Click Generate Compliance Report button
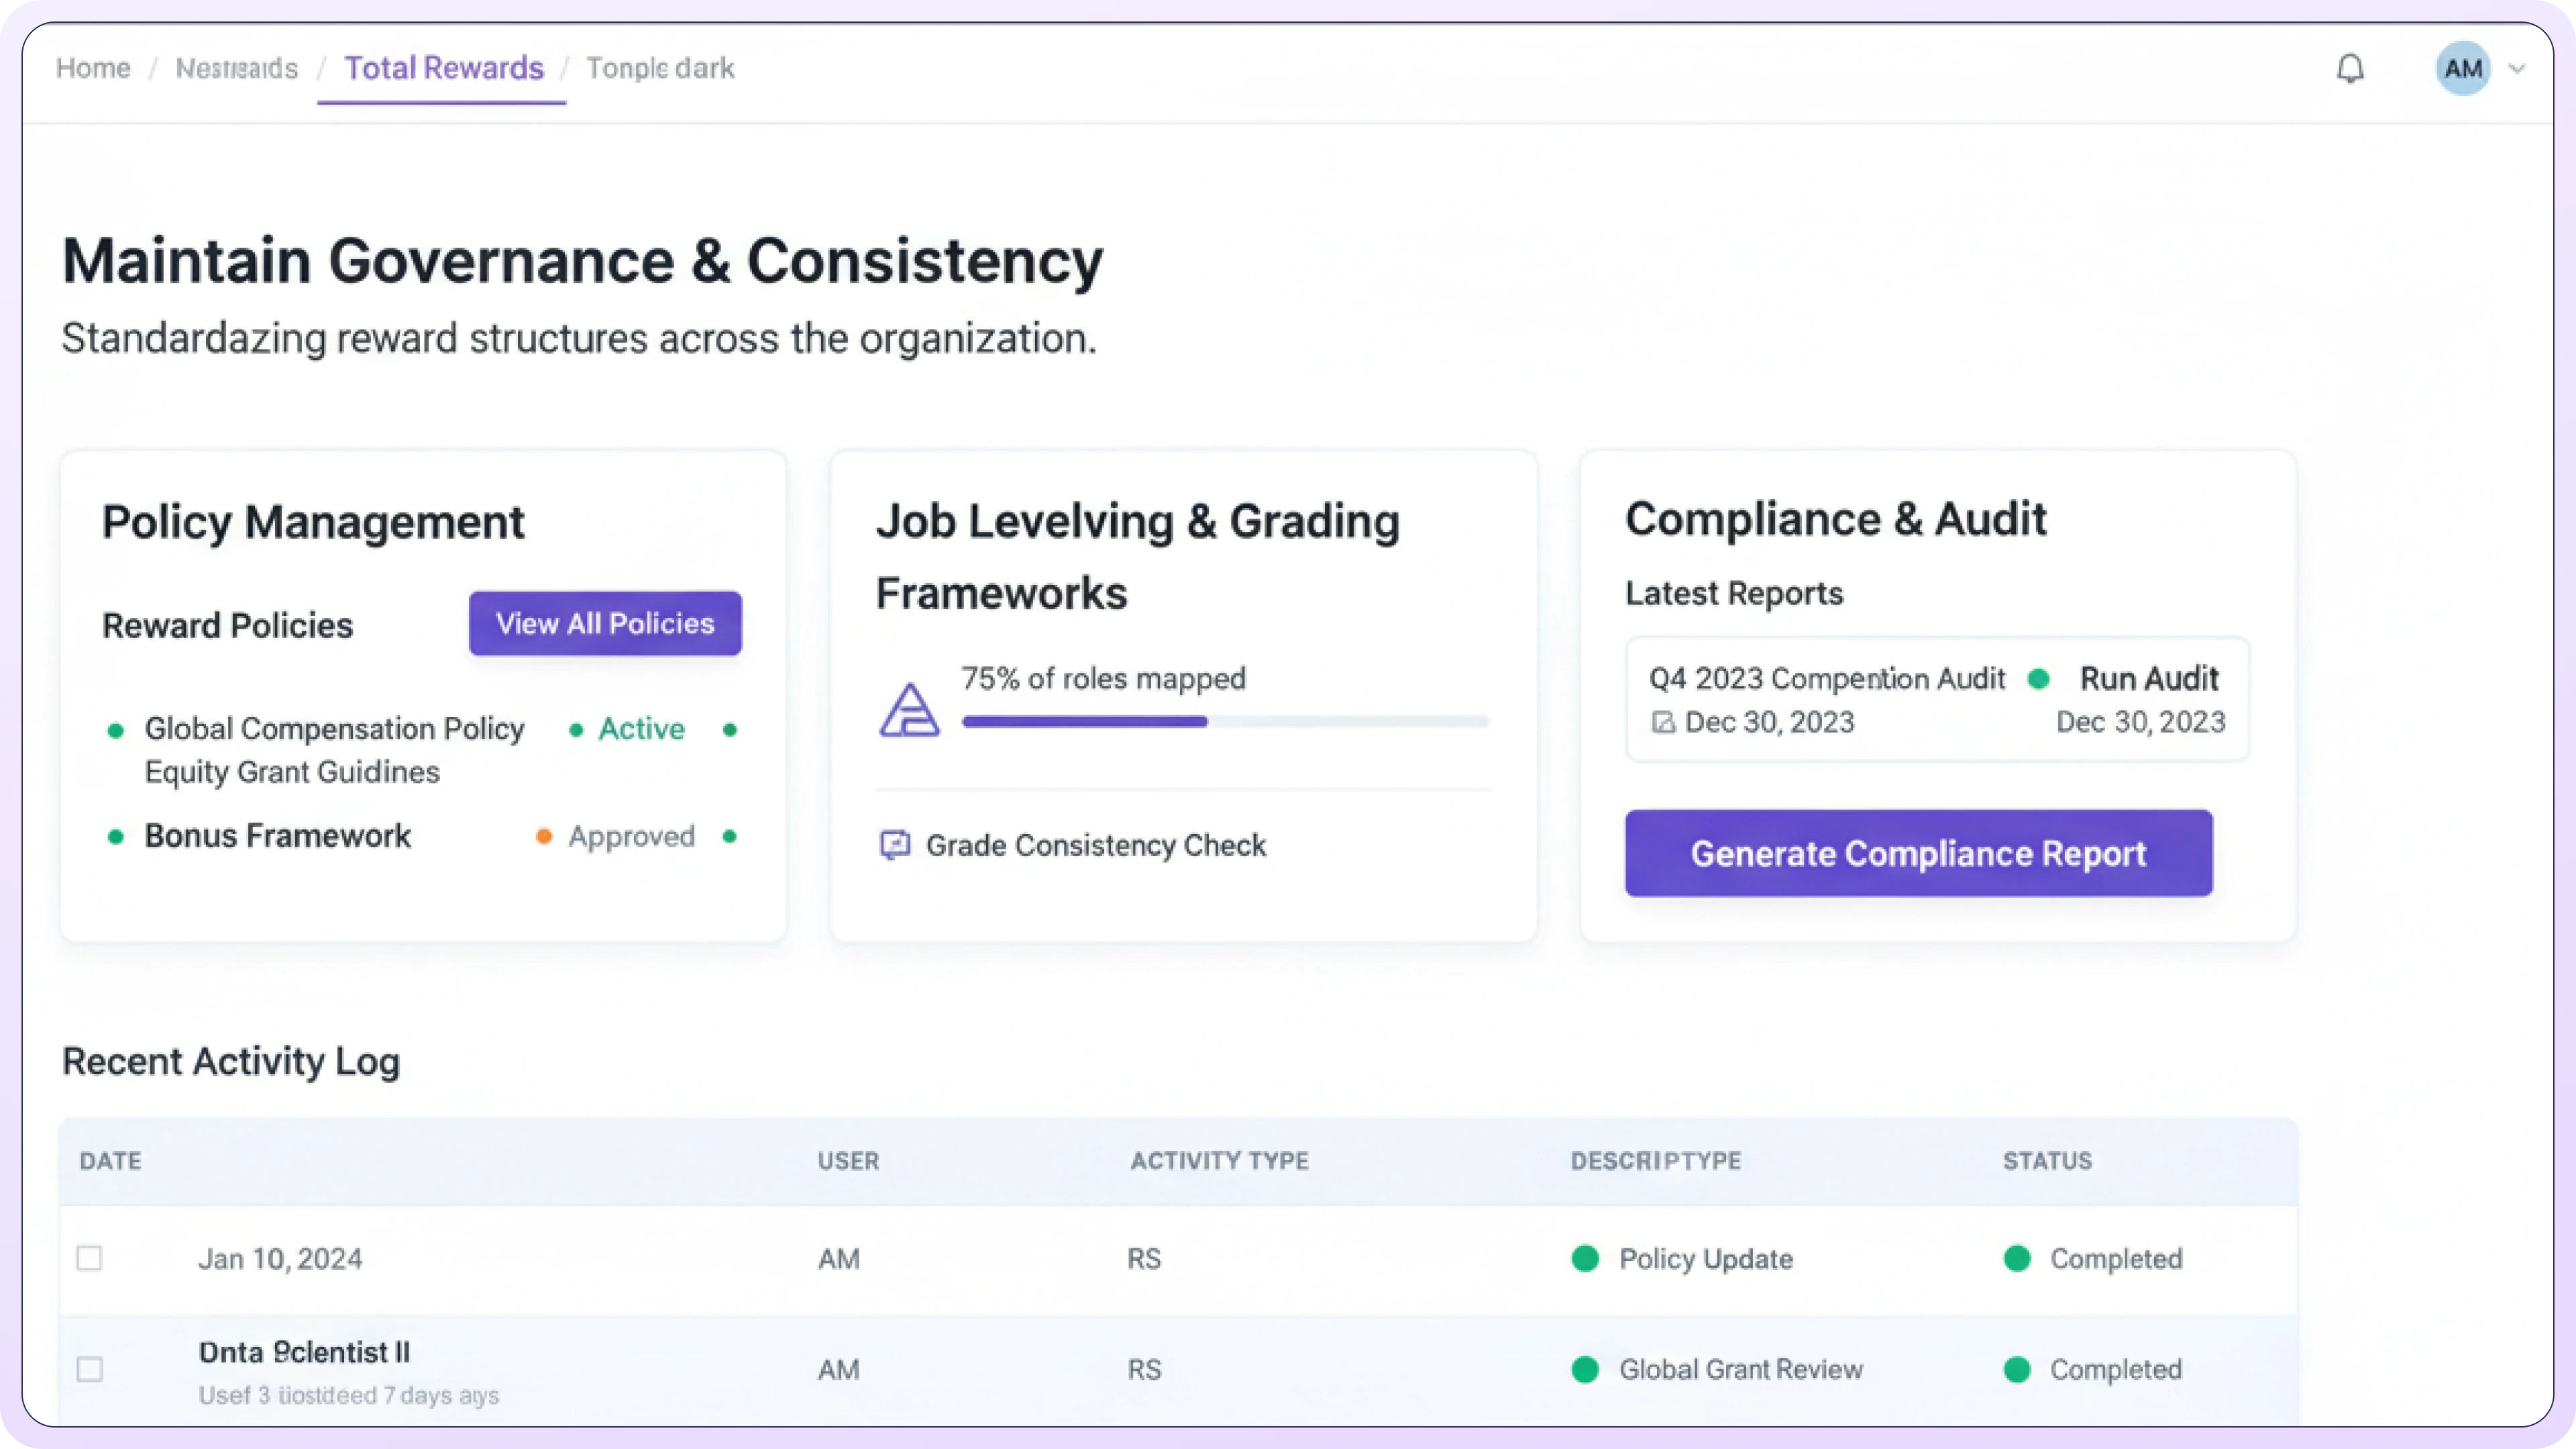 [x=1918, y=853]
